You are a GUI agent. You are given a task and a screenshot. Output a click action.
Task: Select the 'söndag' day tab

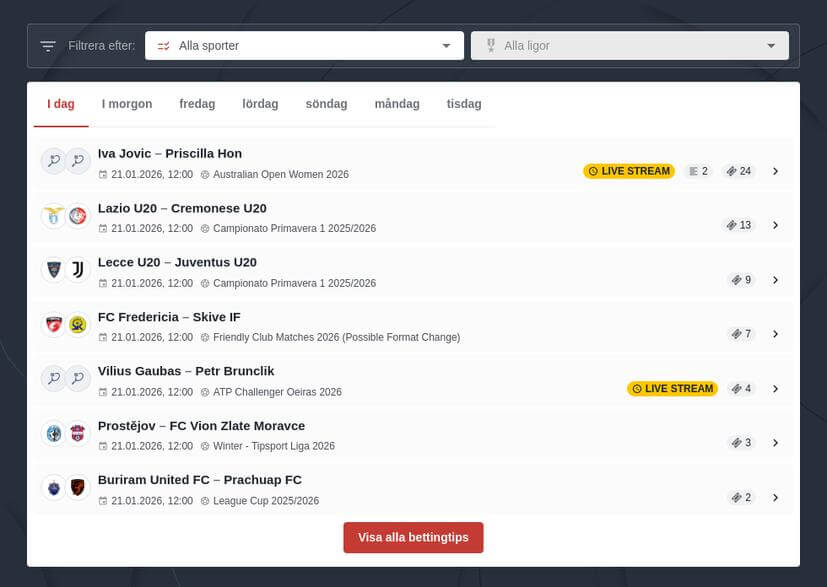click(326, 103)
